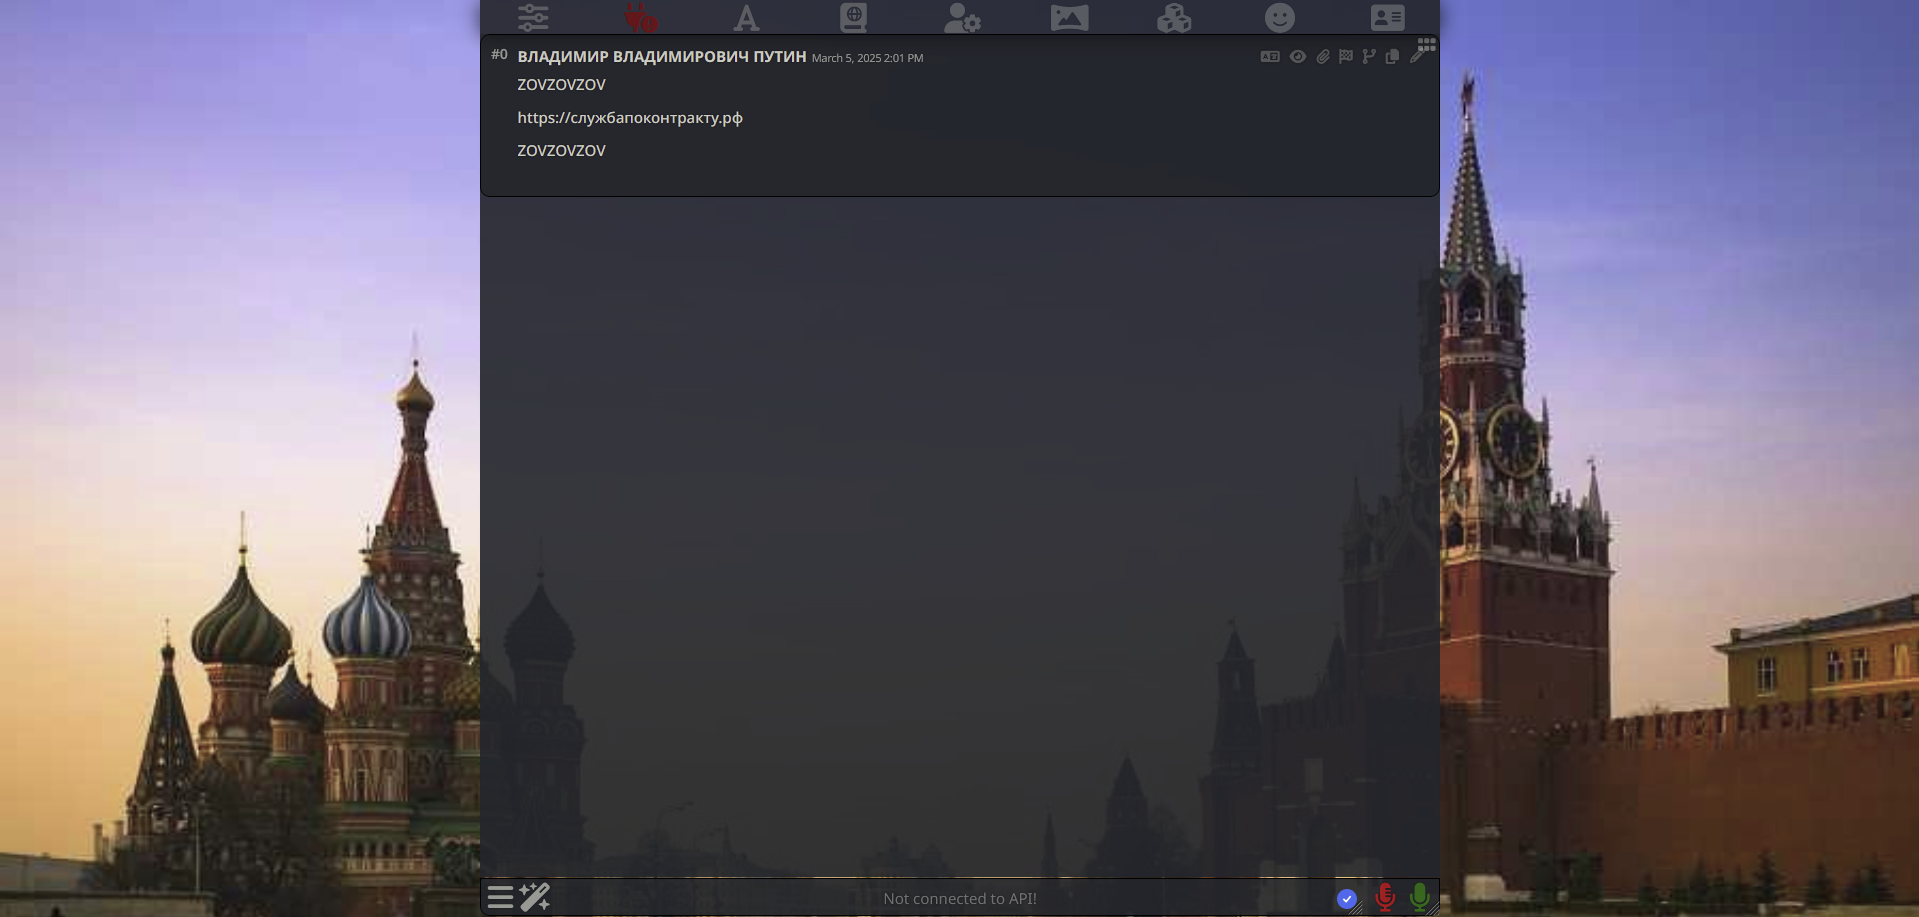Open AI response configuration sliders panel
The image size is (1919, 917).
pyautogui.click(x=533, y=17)
